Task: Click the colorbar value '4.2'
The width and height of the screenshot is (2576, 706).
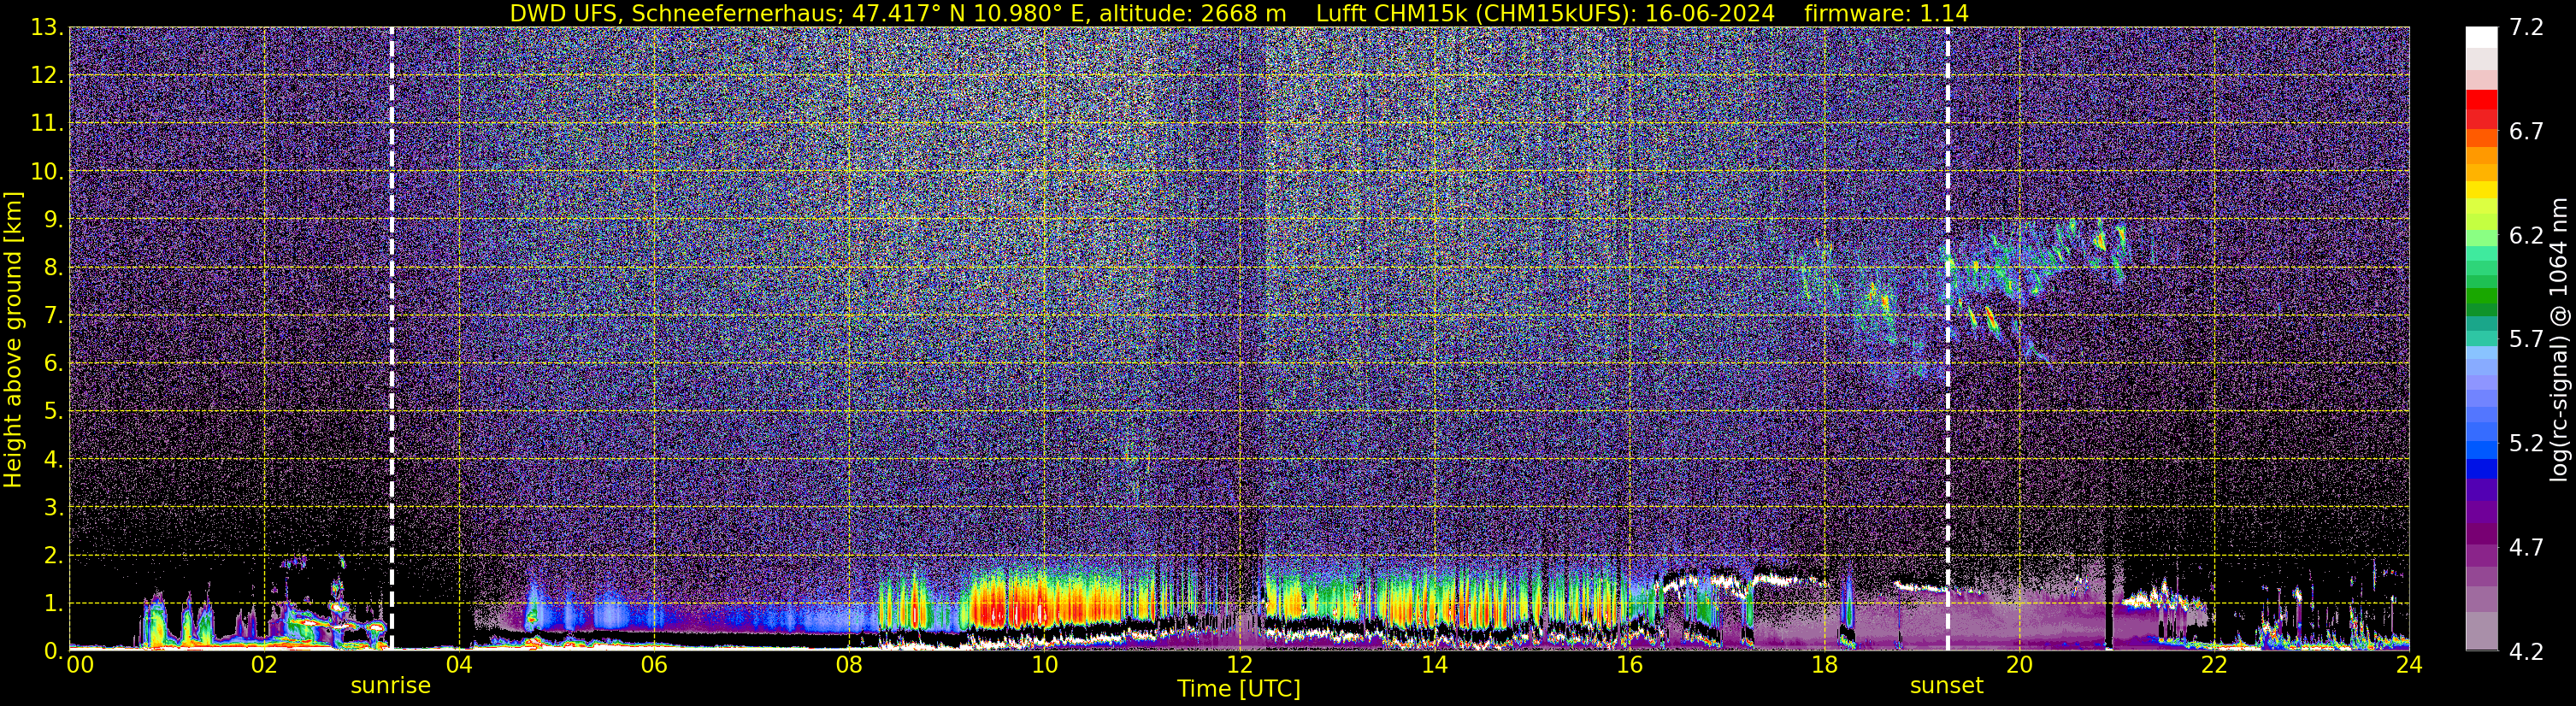Action: (x=2526, y=651)
